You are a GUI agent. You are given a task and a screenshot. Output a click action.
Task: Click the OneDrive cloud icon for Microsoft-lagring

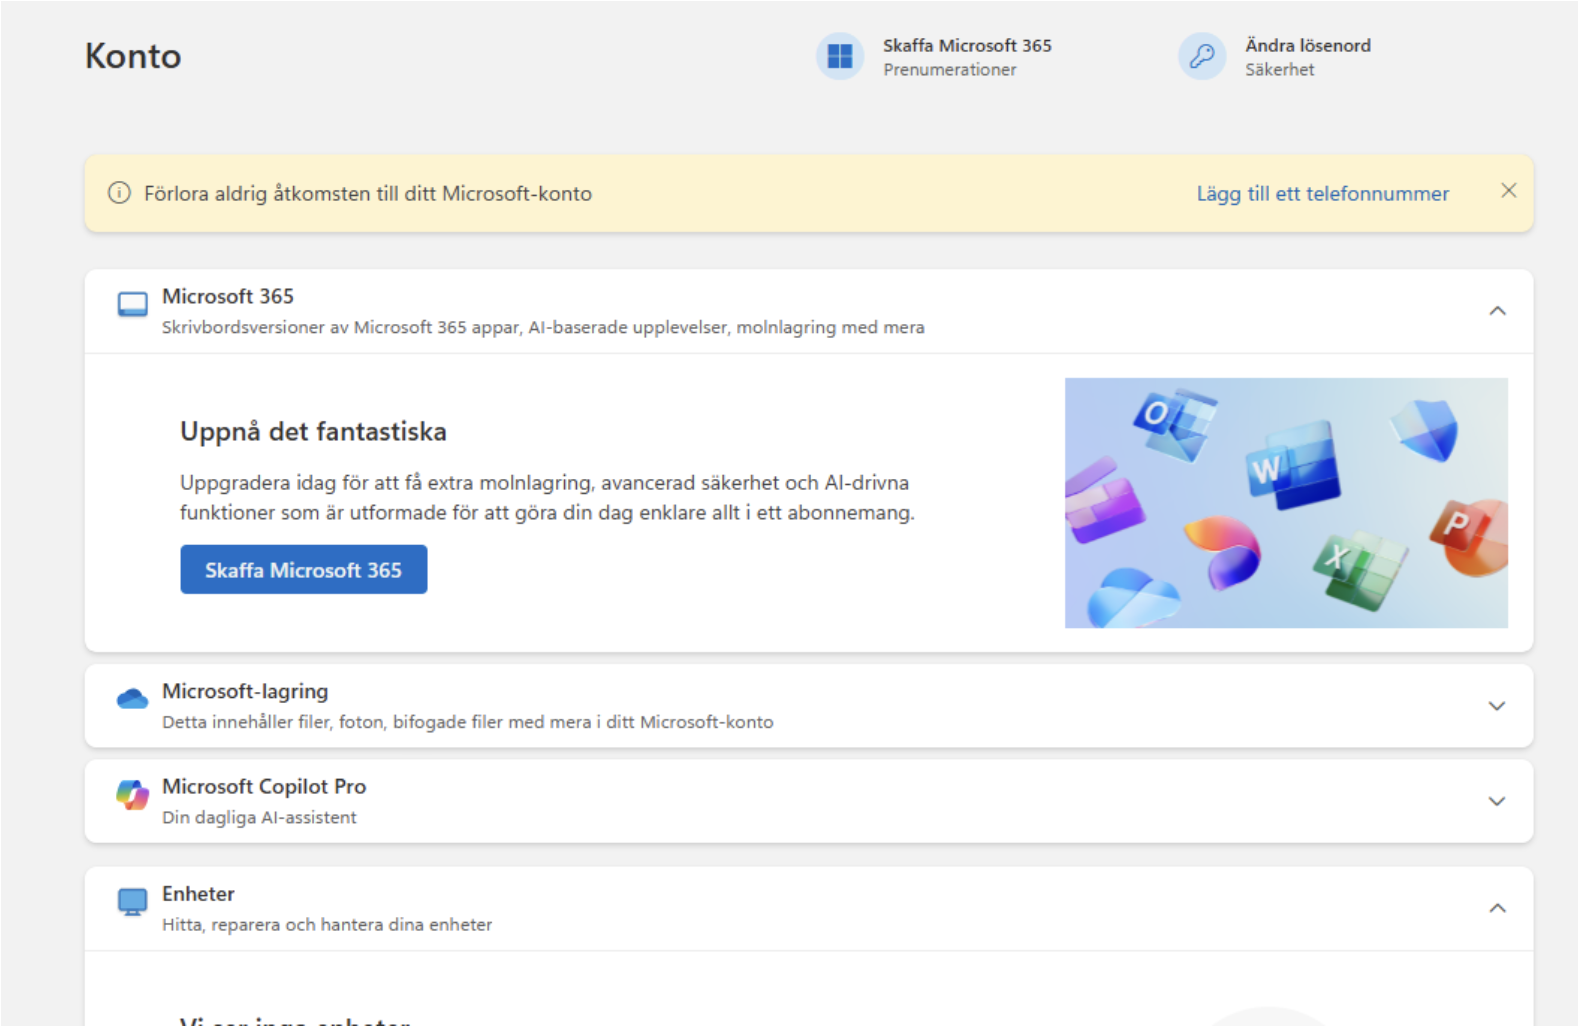[x=133, y=699]
